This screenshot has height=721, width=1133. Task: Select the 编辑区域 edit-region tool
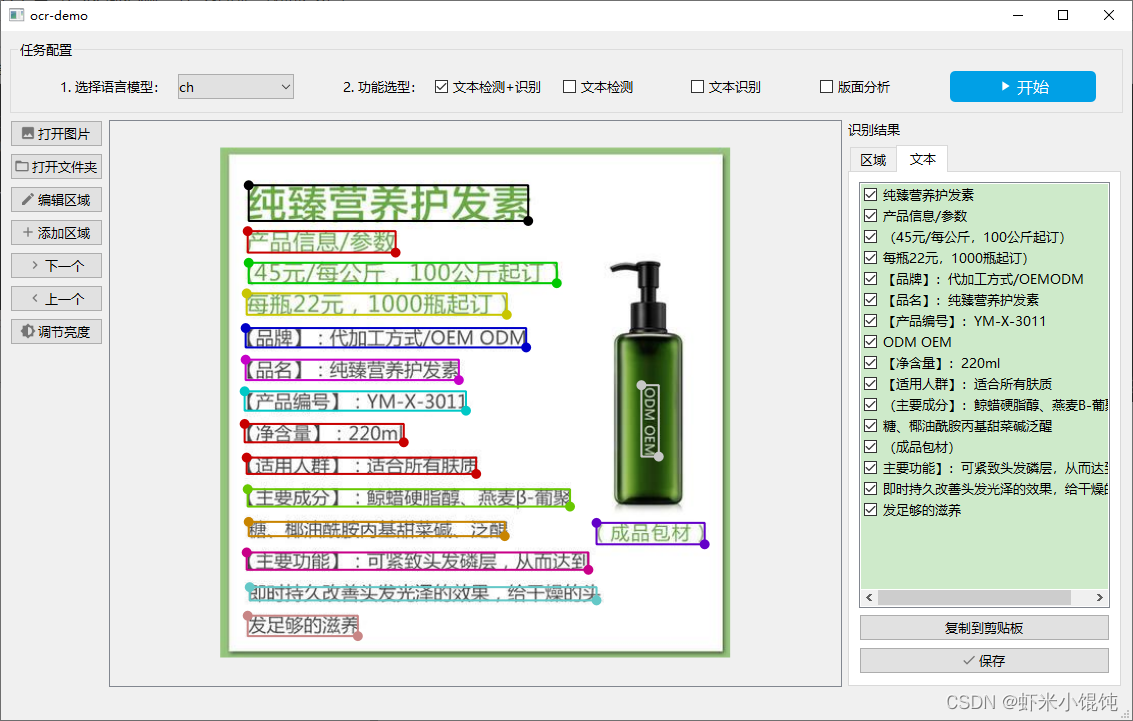[55, 199]
